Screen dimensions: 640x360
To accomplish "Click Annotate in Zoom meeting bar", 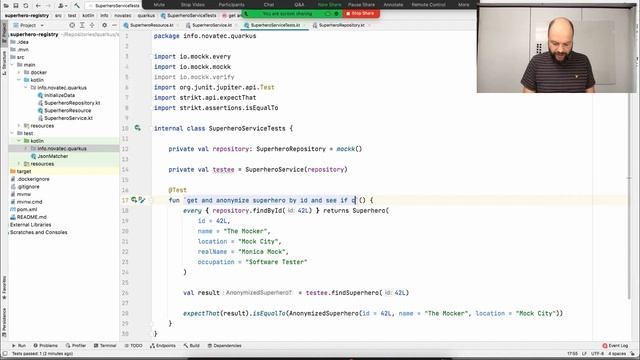I will 393,4.
